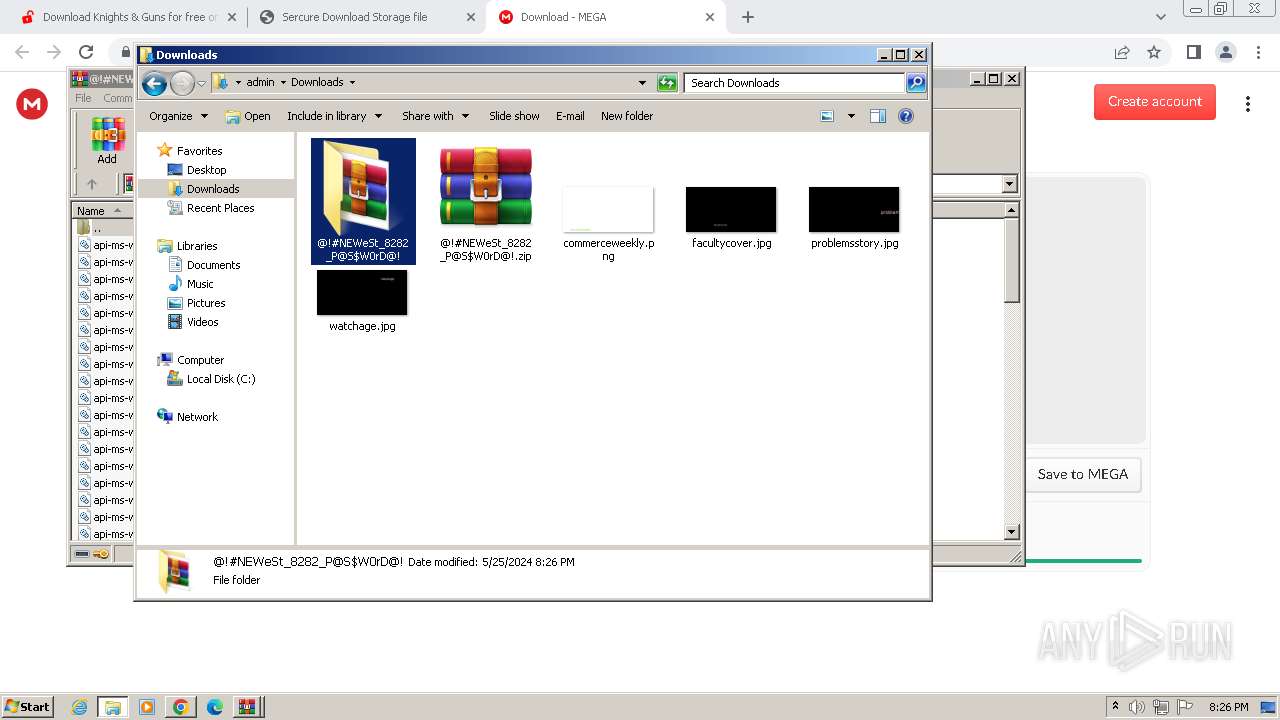Click Chrome reload page icon
This screenshot has height=720, width=1280.
(x=86, y=53)
